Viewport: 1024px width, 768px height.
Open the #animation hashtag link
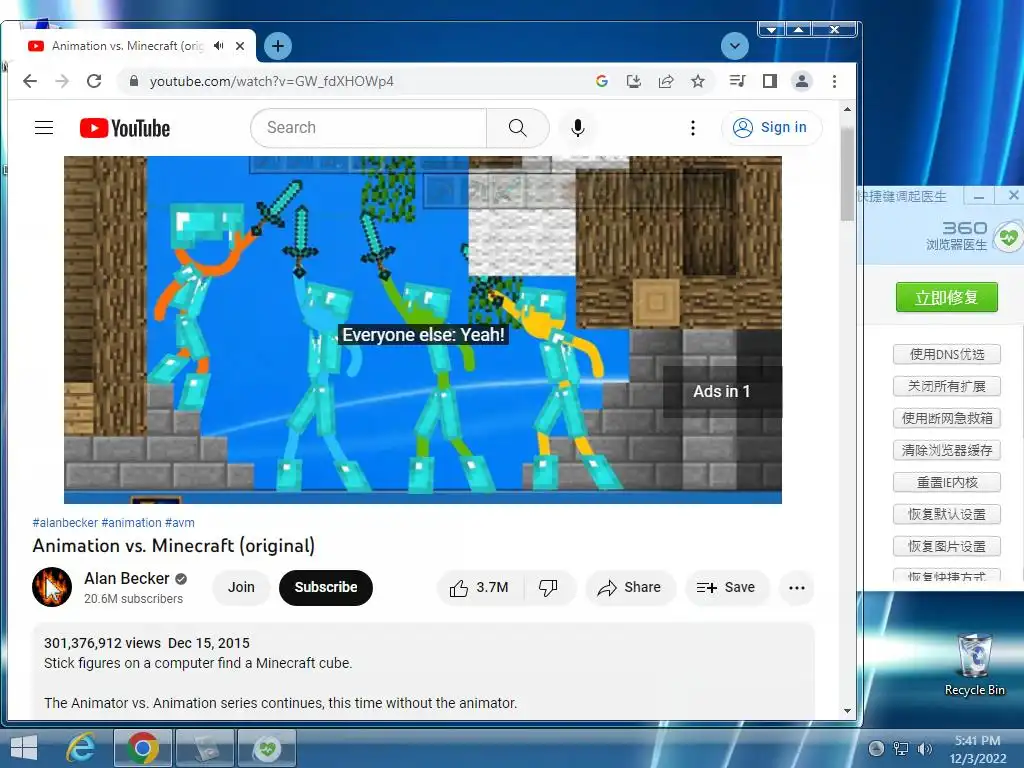[131, 522]
